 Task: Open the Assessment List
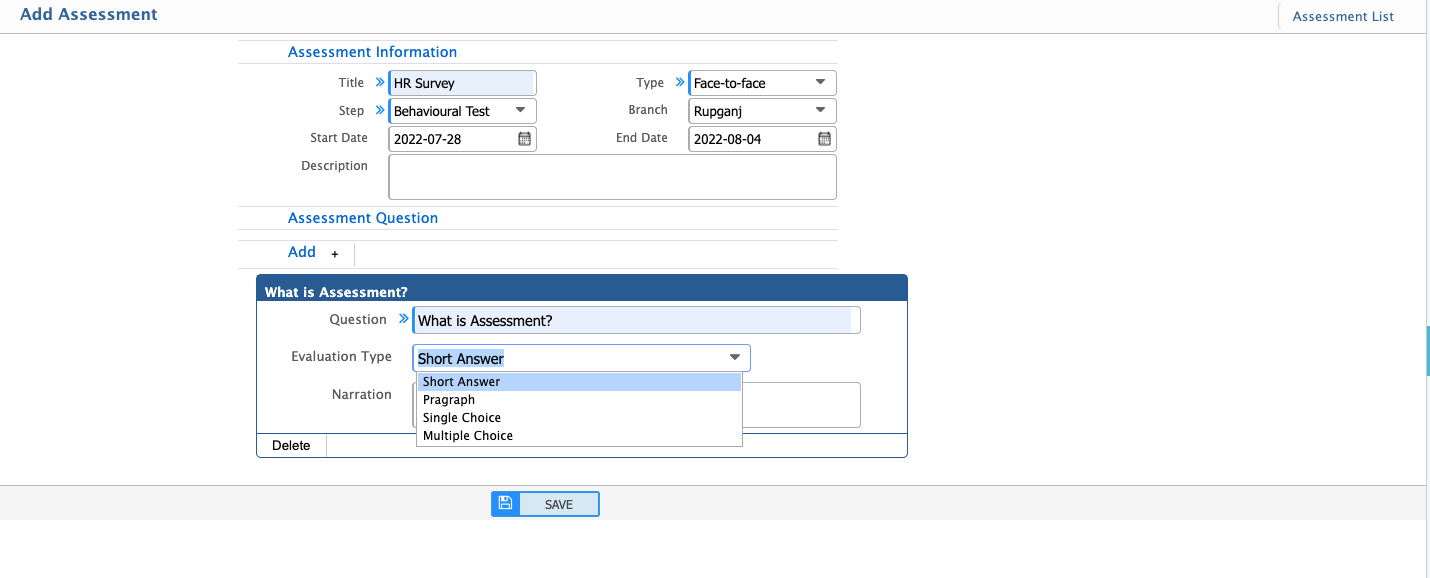click(1342, 16)
